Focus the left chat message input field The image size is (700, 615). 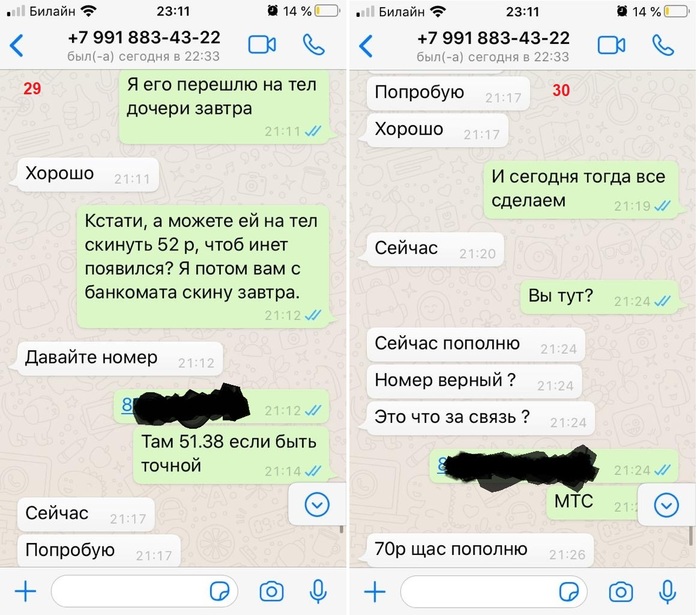[x=144, y=591]
